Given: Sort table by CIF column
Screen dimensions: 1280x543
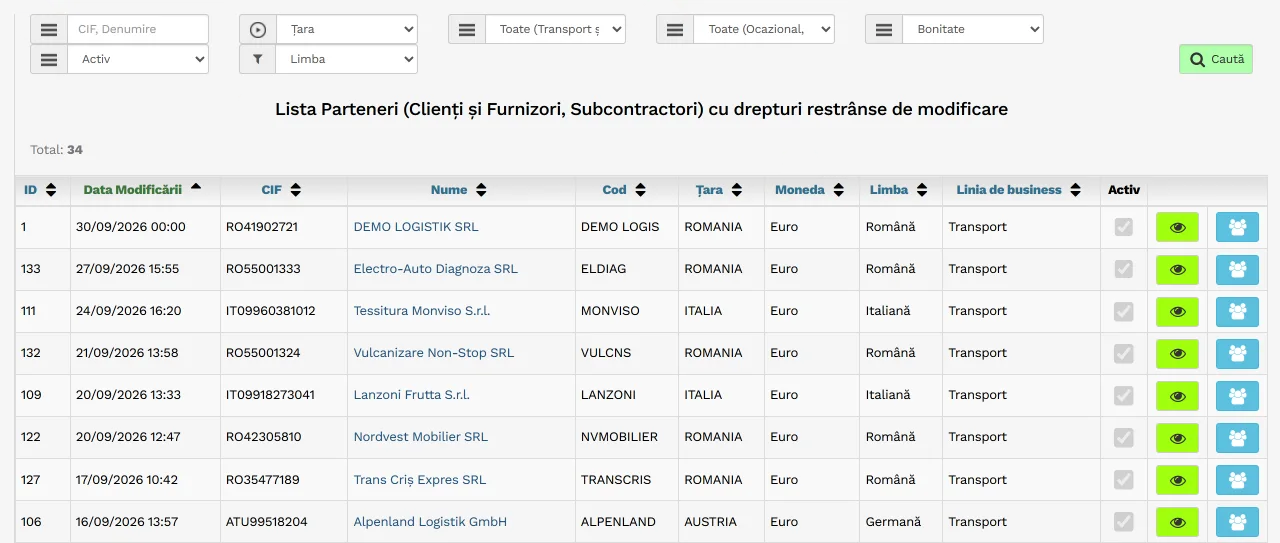Looking at the screenshot, I should (x=282, y=190).
